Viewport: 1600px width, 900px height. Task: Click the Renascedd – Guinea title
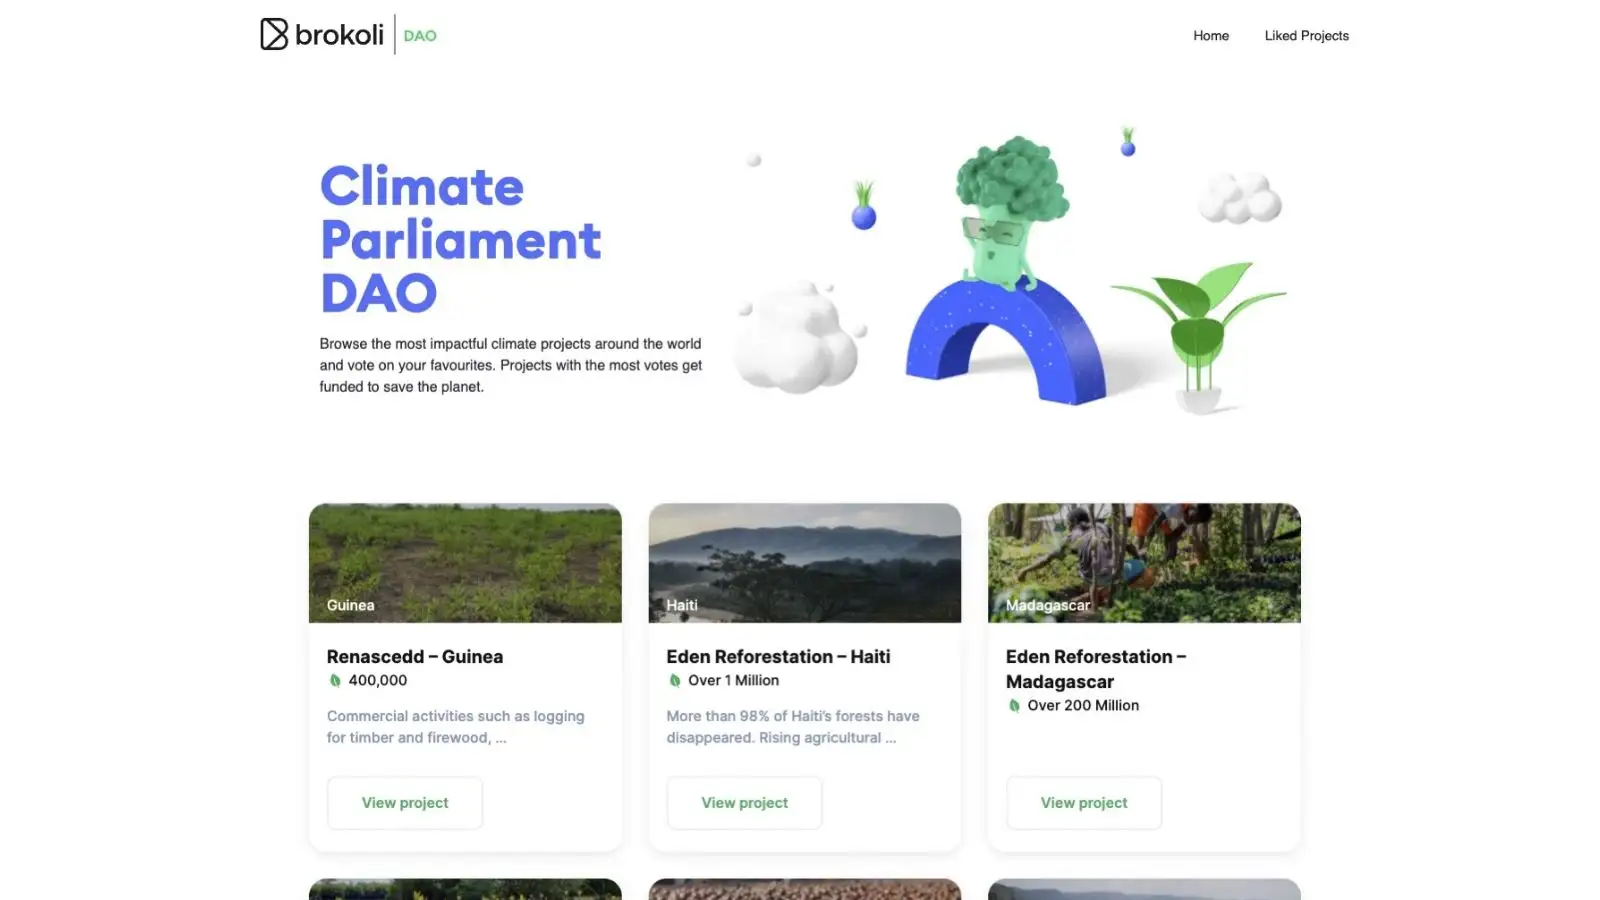click(415, 657)
